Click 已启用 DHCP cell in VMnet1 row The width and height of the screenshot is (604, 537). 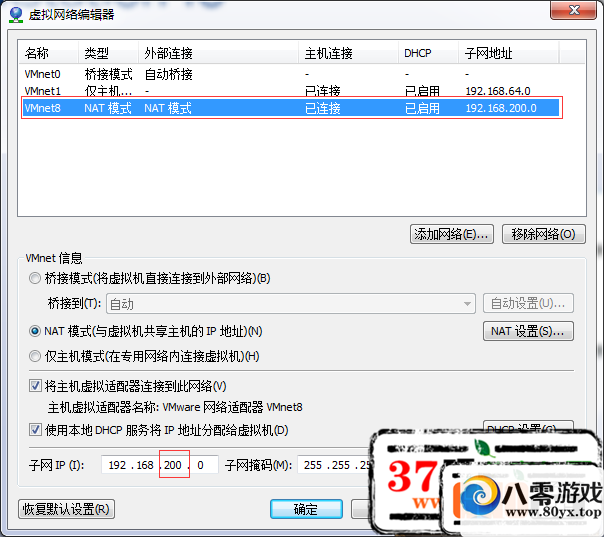(422, 91)
